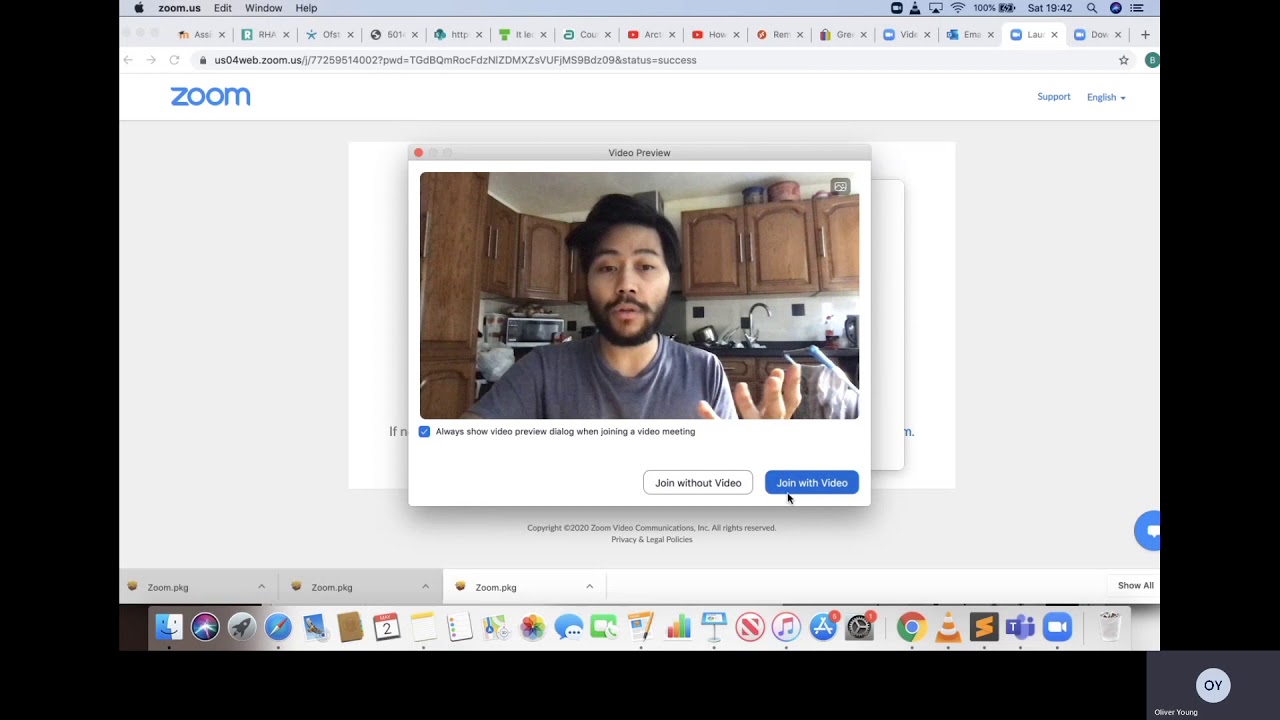Click the address bar URL

pyautogui.click(x=455, y=60)
